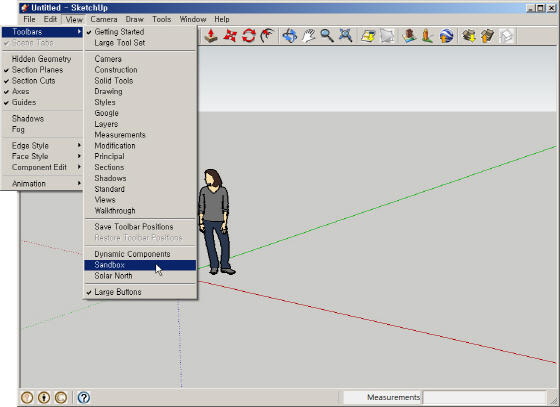Viewport: 560px width, 407px height.
Task: Click the Zoom magnifying glass tool
Action: click(x=327, y=36)
